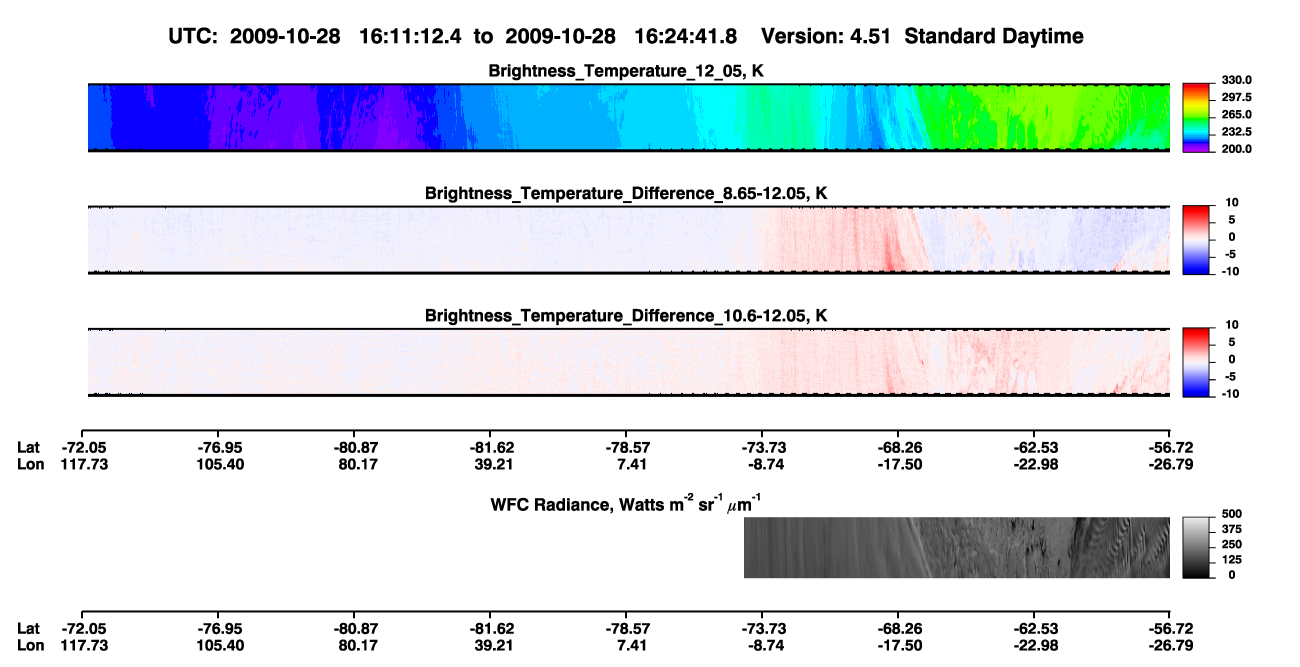Screen dimensions: 1300x667
Task: Click the 8.65-12.05 difference red-blue color bar
Action: 1196,237
